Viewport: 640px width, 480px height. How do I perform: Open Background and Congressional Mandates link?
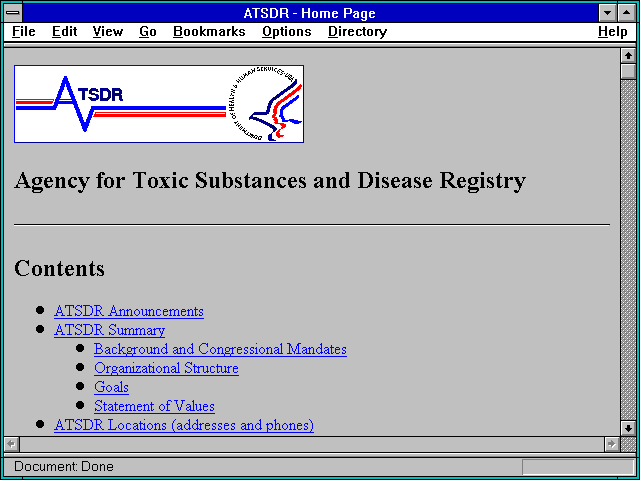click(220, 349)
